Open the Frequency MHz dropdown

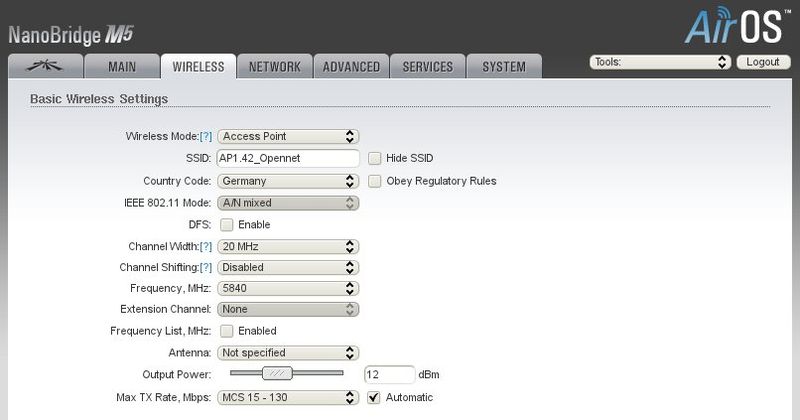[288, 288]
